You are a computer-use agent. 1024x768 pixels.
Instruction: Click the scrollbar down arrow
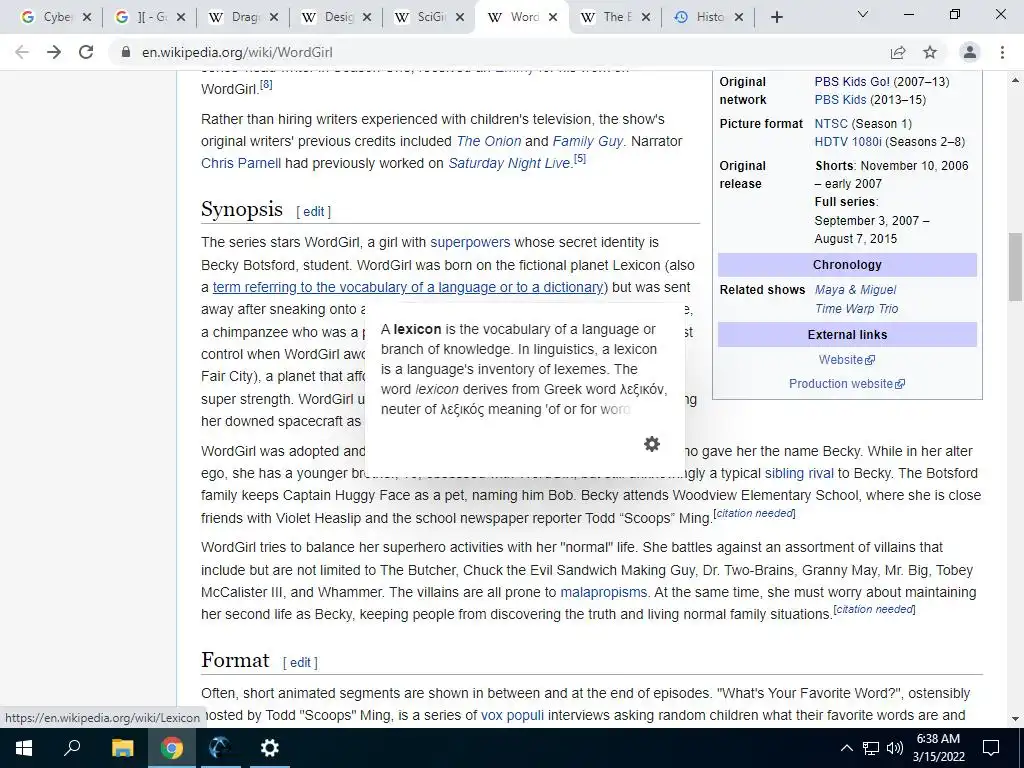tap(1015, 719)
